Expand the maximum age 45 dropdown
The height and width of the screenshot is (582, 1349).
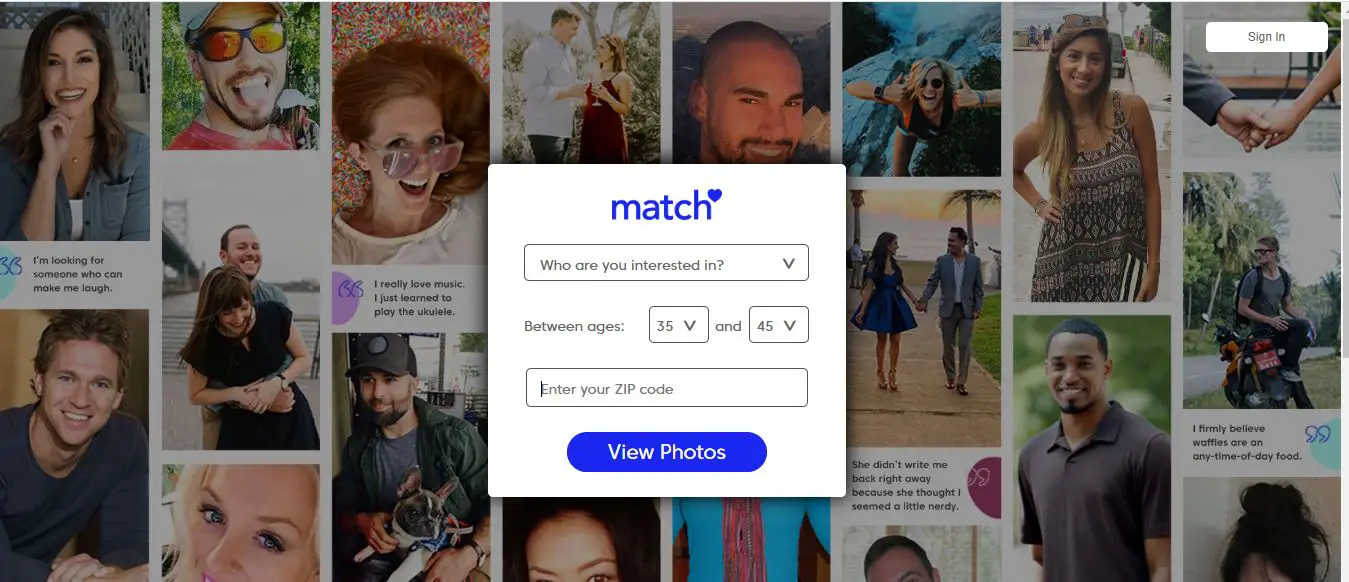[778, 326]
